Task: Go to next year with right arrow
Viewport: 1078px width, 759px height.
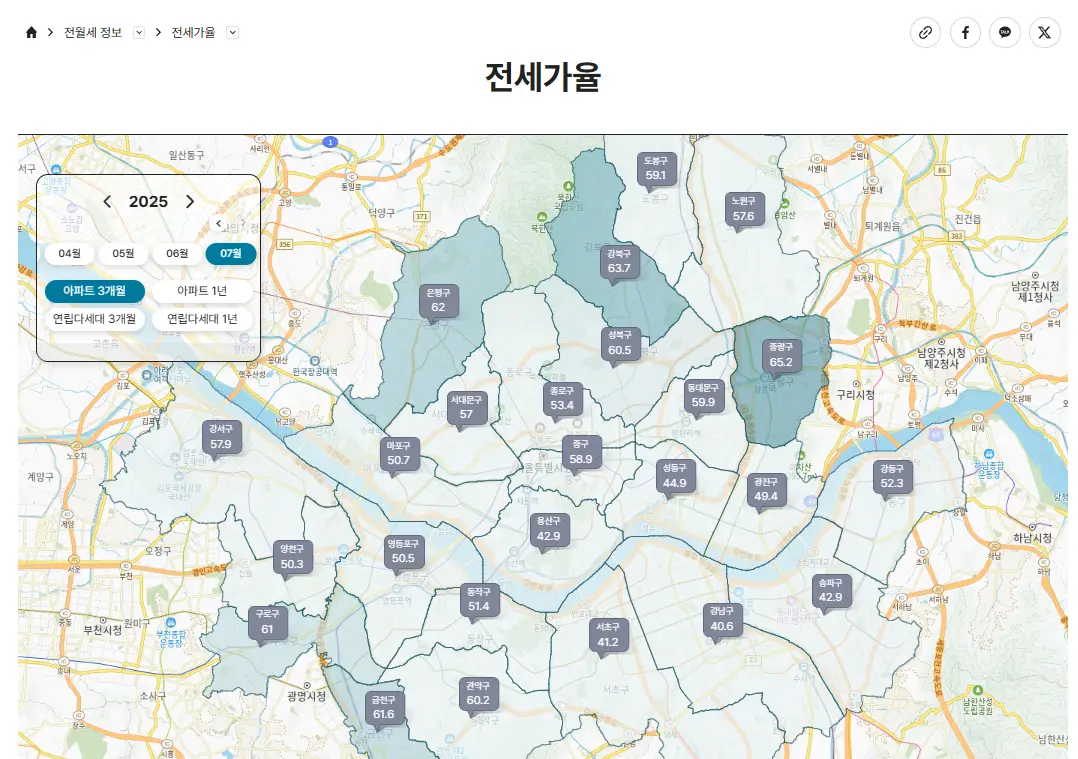Action: [190, 201]
